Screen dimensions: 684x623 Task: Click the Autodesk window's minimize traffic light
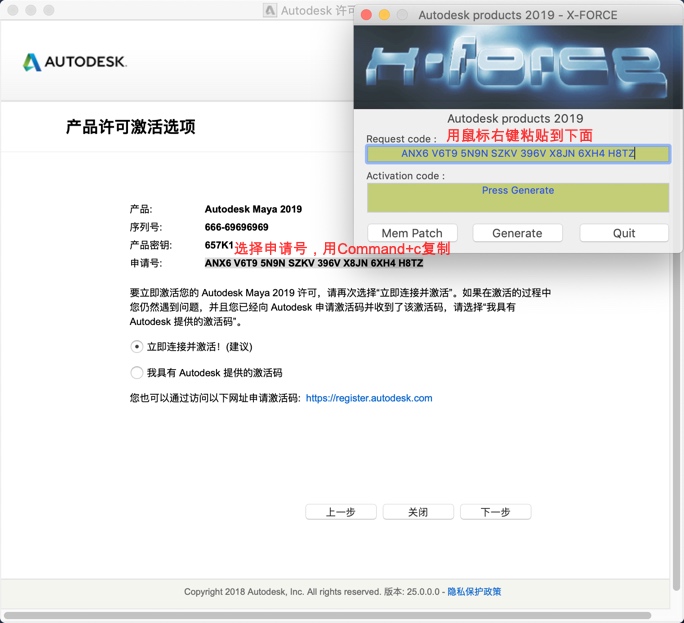click(x=31, y=10)
